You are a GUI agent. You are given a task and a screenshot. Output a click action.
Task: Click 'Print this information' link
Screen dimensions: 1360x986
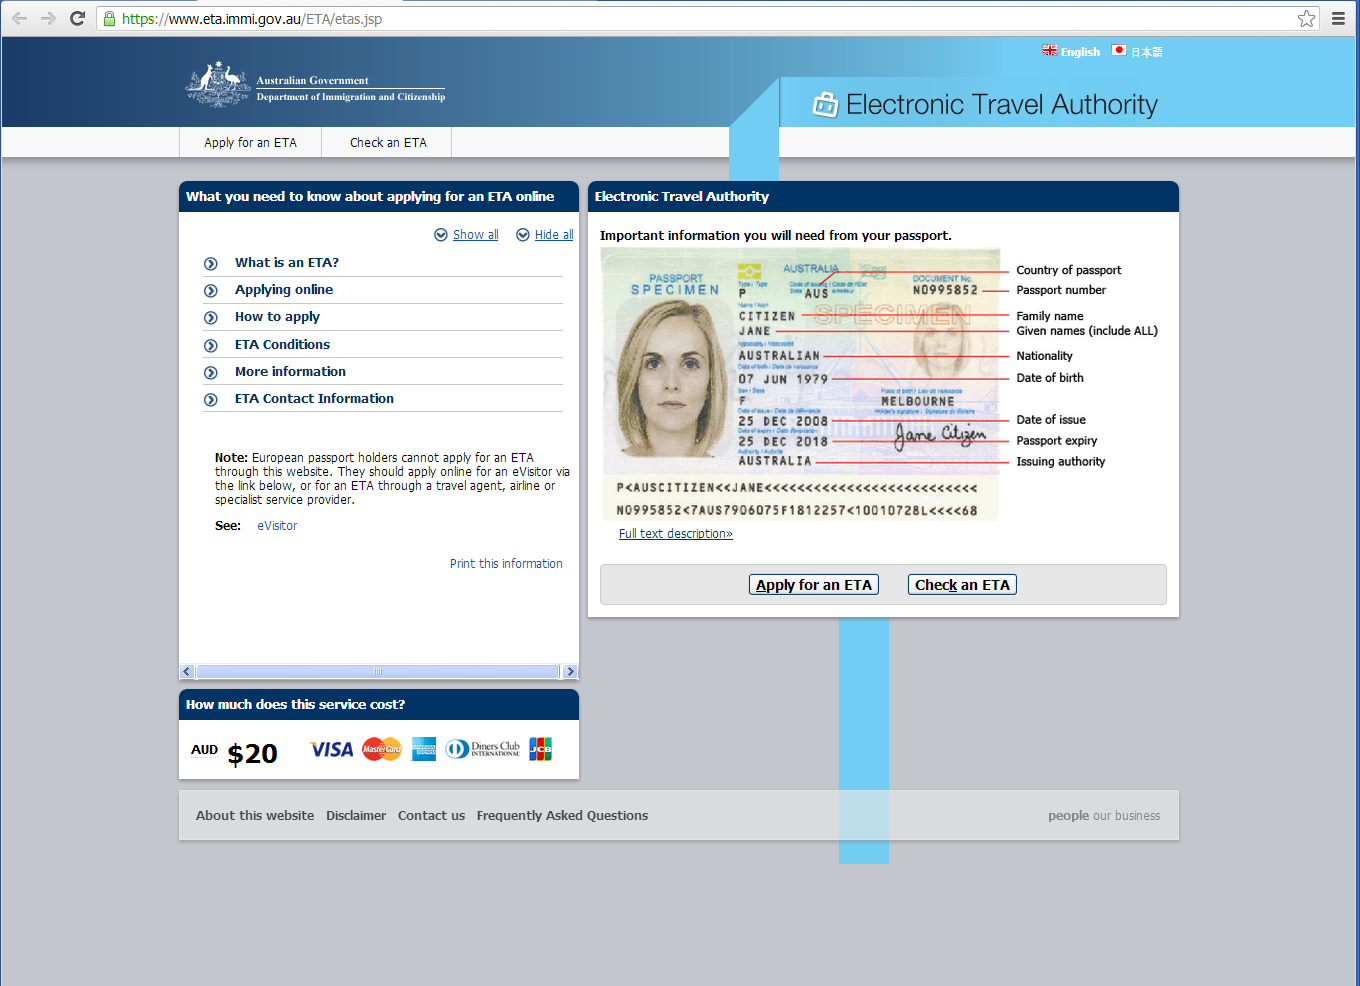click(x=506, y=564)
